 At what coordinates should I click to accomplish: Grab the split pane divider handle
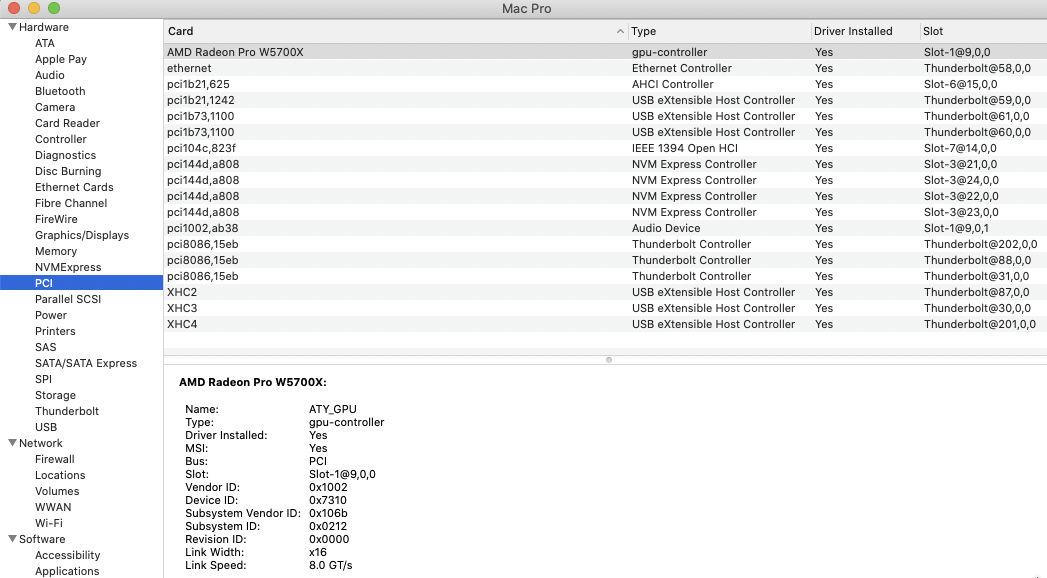pos(608,360)
